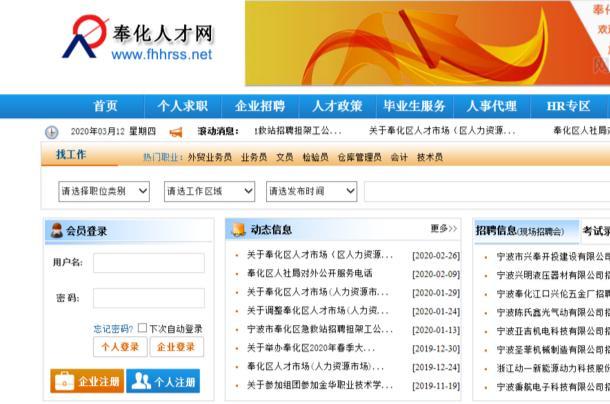
Task: Click the briefcase icon on 企业注册
Action: tap(64, 381)
